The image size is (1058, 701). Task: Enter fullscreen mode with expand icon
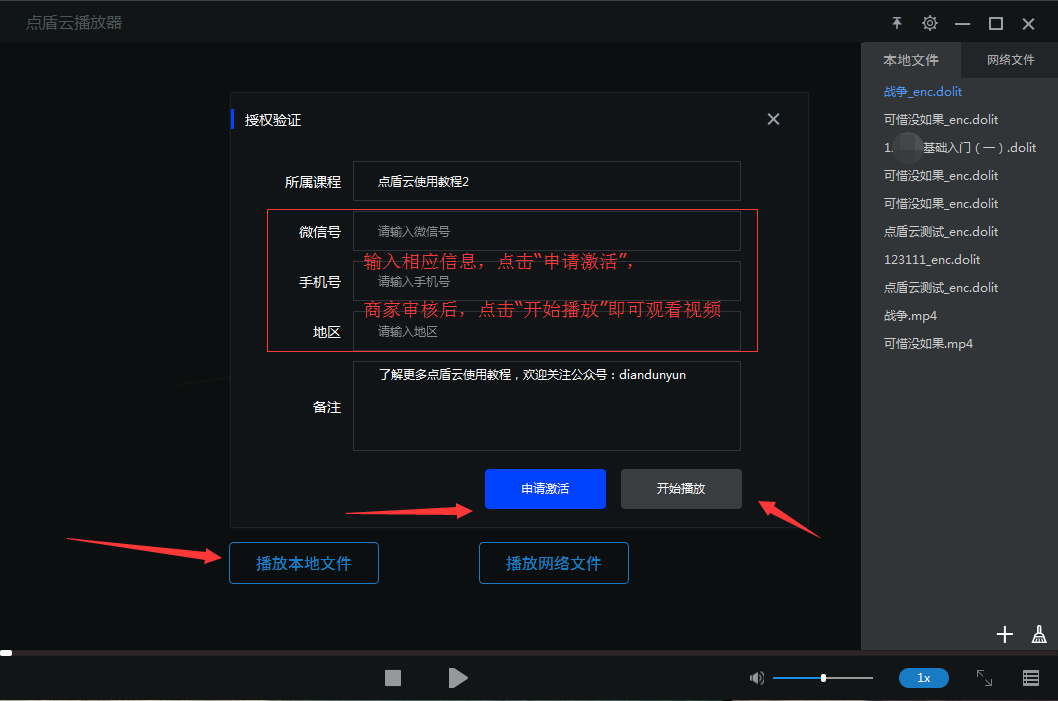coord(985,678)
